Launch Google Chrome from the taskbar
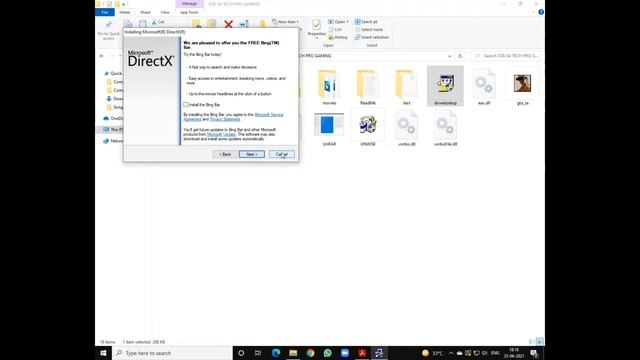Image resolution: width=640 pixels, height=360 pixels. (310, 353)
